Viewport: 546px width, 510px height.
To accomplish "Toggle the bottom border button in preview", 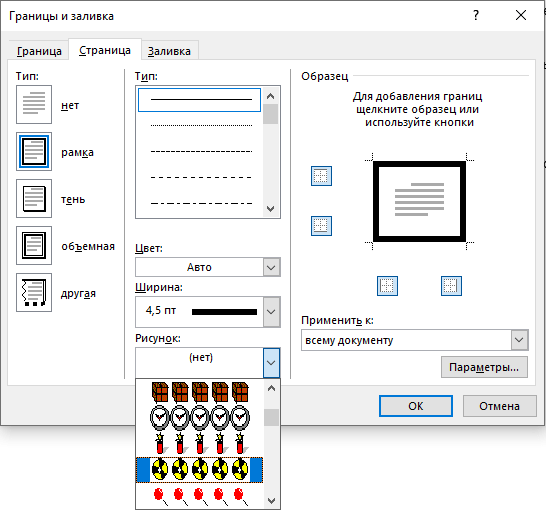I will pyautogui.click(x=321, y=226).
